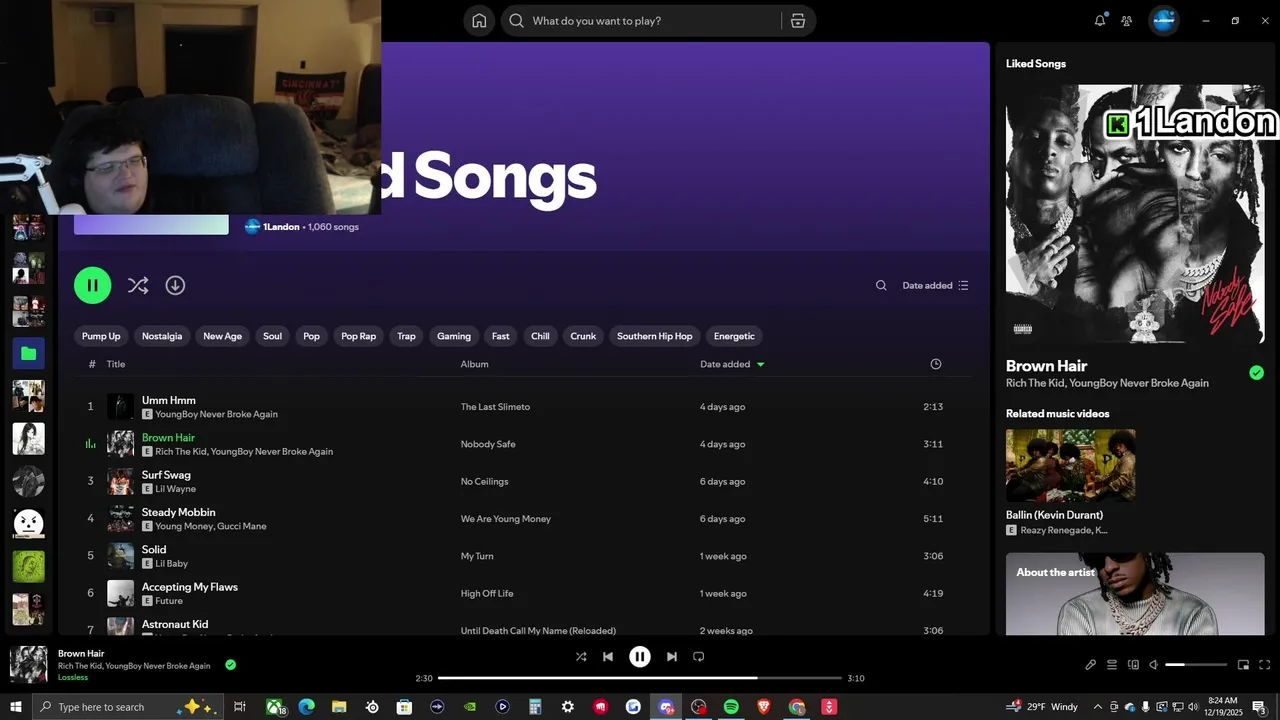Image resolution: width=1280 pixels, height=720 pixels.
Task: Open Spotify from the Windows taskbar
Action: [x=731, y=707]
